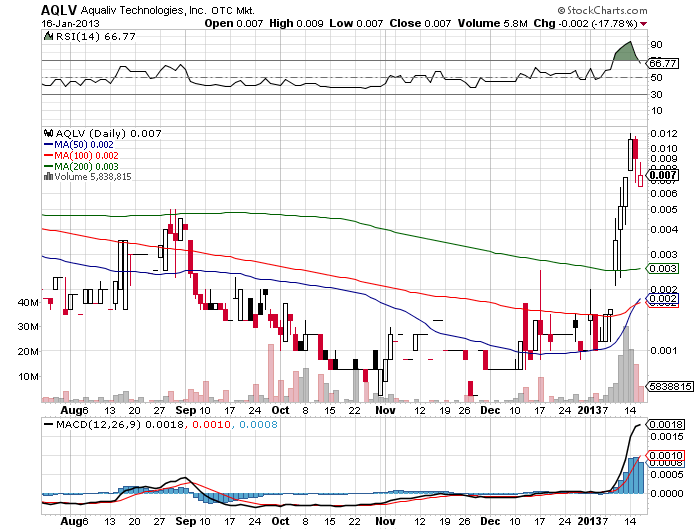The width and height of the screenshot is (700, 530).
Task: Click the Close 0.007 value in header
Action: (420, 23)
